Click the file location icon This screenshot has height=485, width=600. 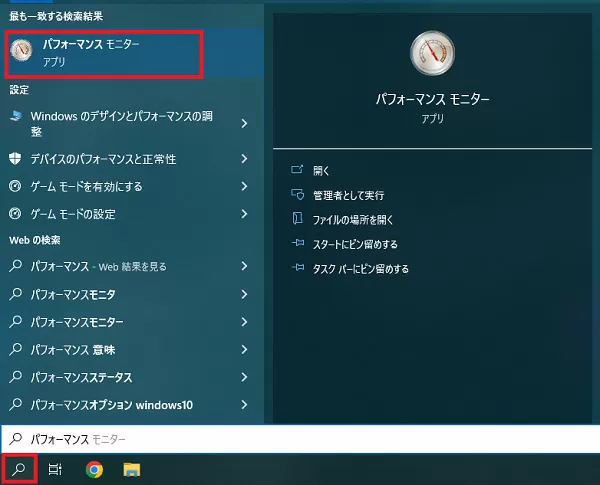(297, 219)
